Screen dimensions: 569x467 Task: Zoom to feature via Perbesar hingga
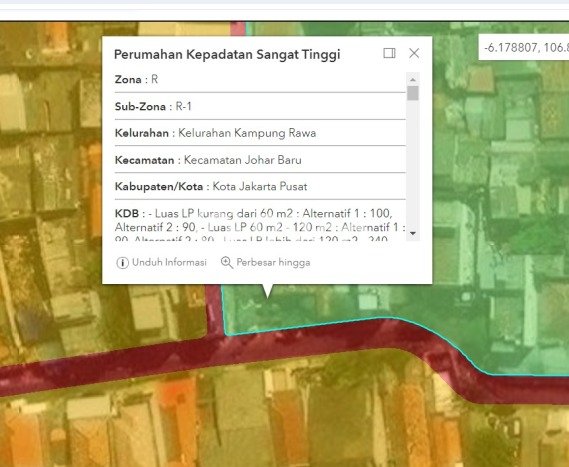tap(266, 262)
